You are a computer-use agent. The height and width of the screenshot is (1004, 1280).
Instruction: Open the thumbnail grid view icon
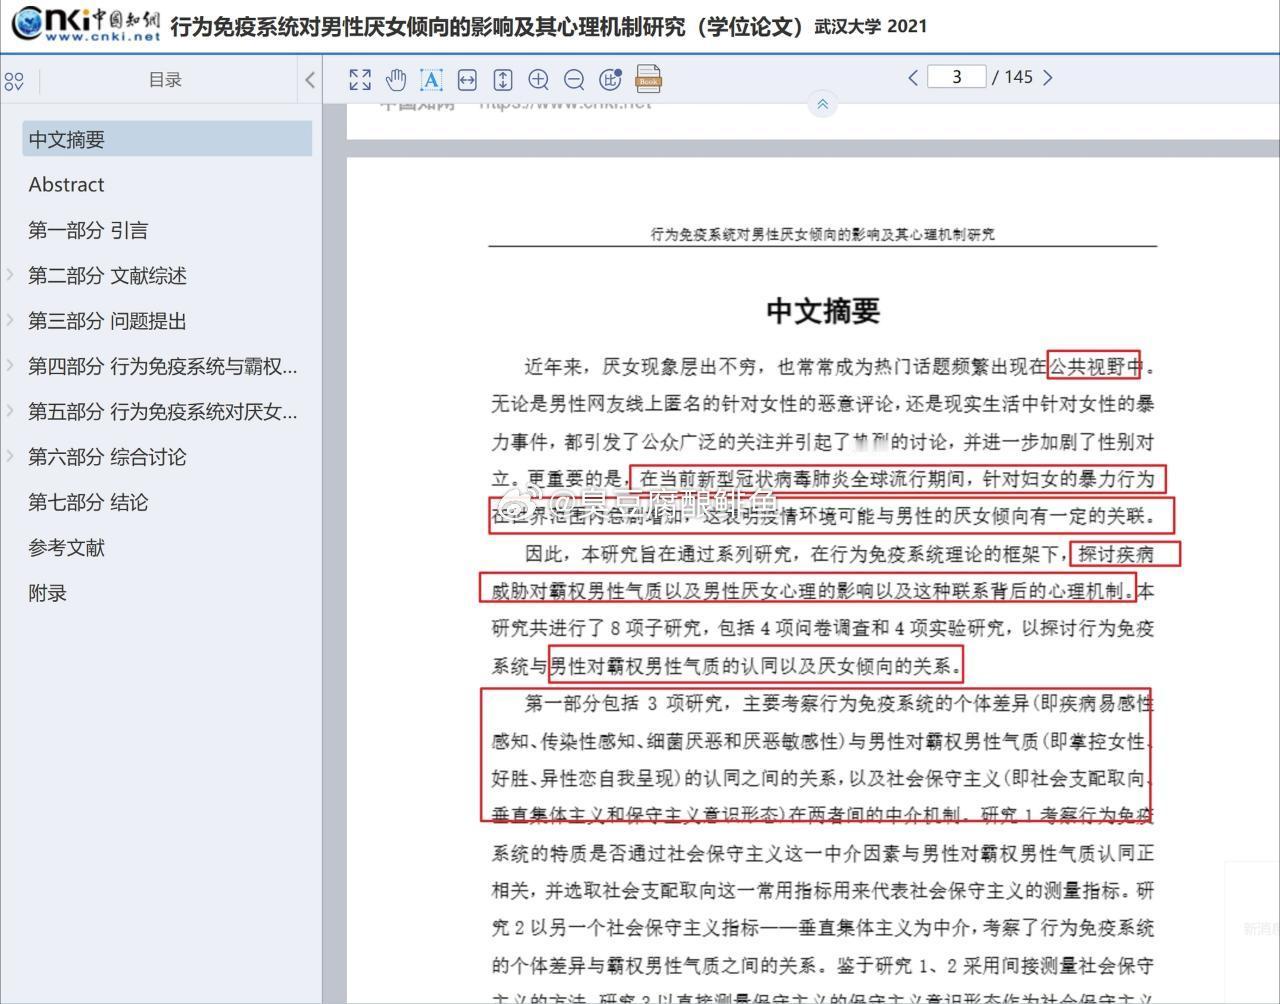pos(14,81)
